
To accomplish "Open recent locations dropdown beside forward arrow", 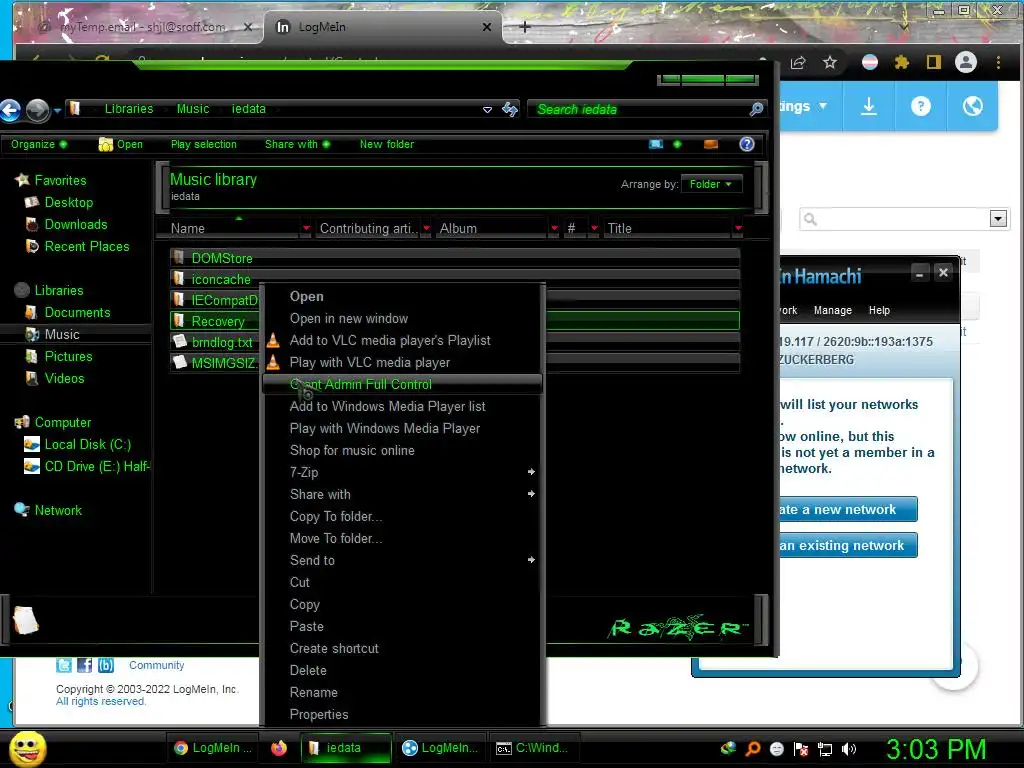I will point(57,110).
